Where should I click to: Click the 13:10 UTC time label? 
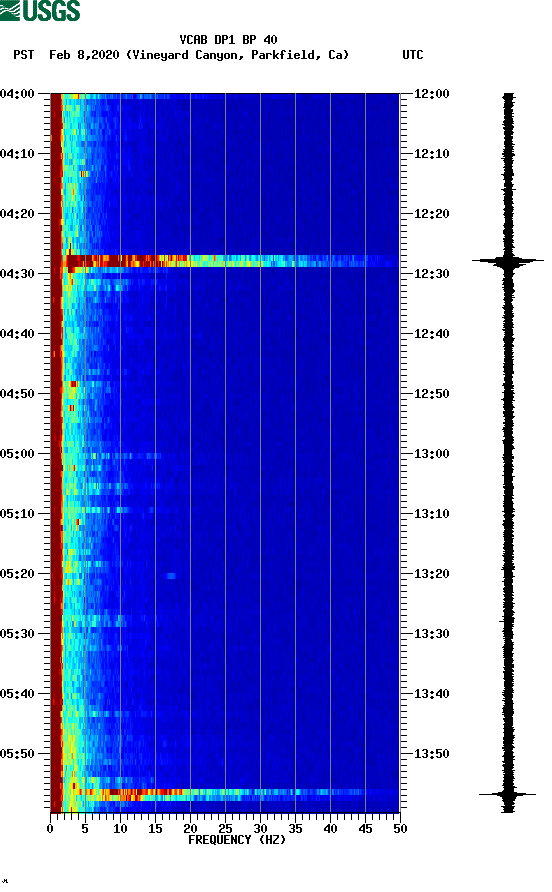[x=431, y=514]
